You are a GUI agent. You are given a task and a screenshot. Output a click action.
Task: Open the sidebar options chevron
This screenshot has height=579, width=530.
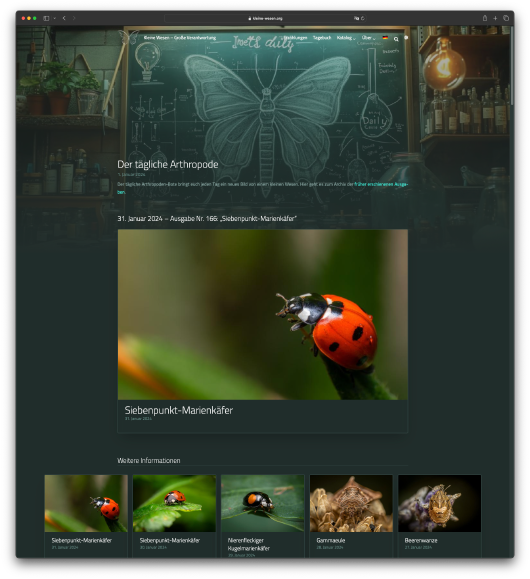click(x=55, y=18)
